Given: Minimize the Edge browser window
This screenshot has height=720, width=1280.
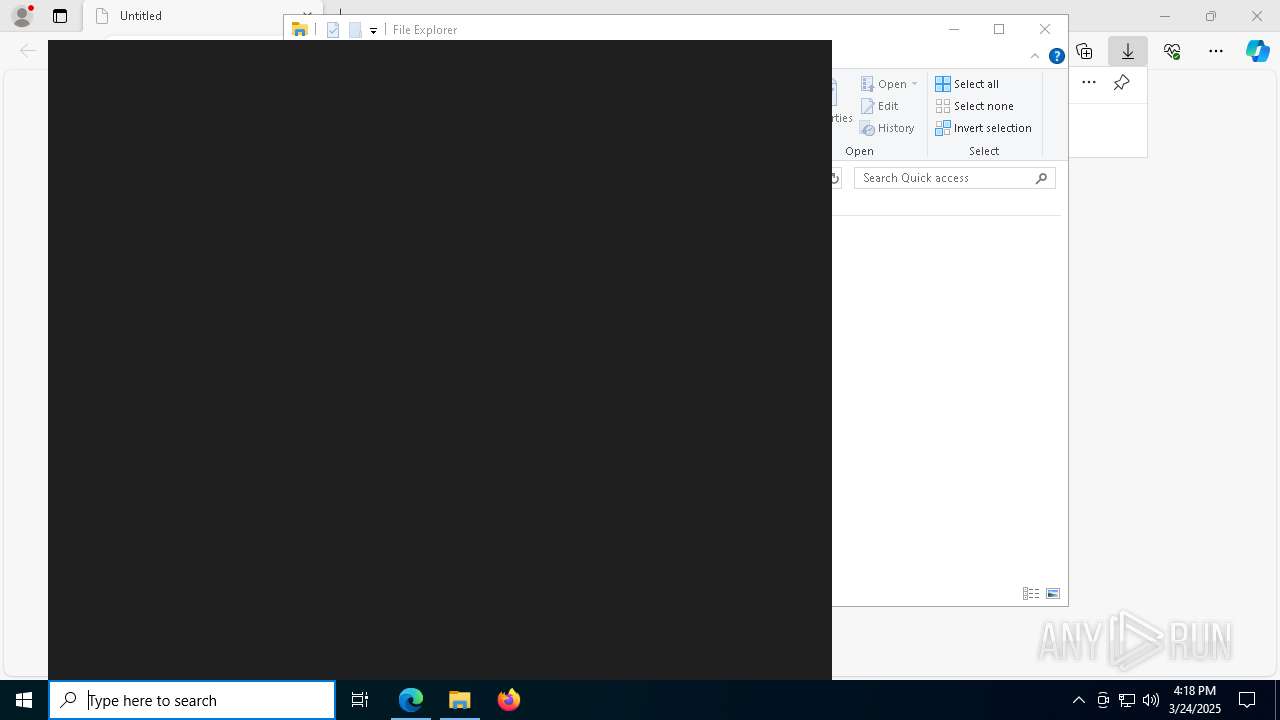Looking at the screenshot, I should point(1165,16).
